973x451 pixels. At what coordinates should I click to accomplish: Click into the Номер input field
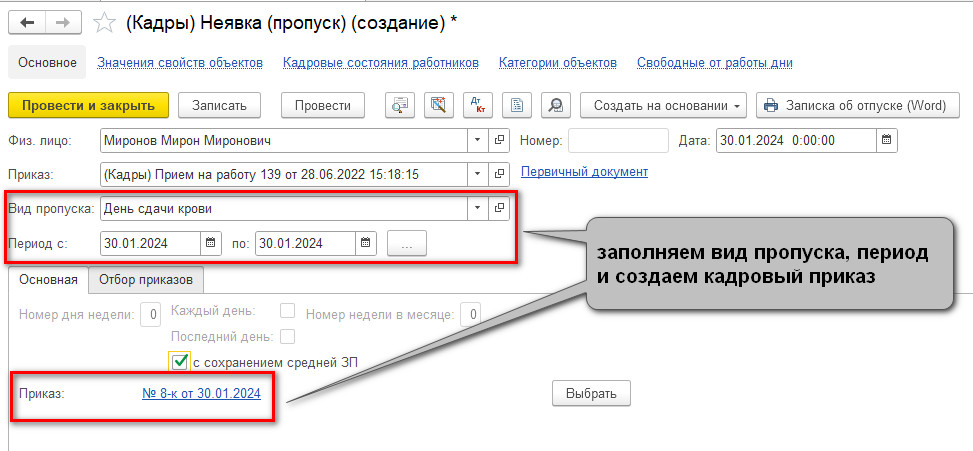point(617,140)
